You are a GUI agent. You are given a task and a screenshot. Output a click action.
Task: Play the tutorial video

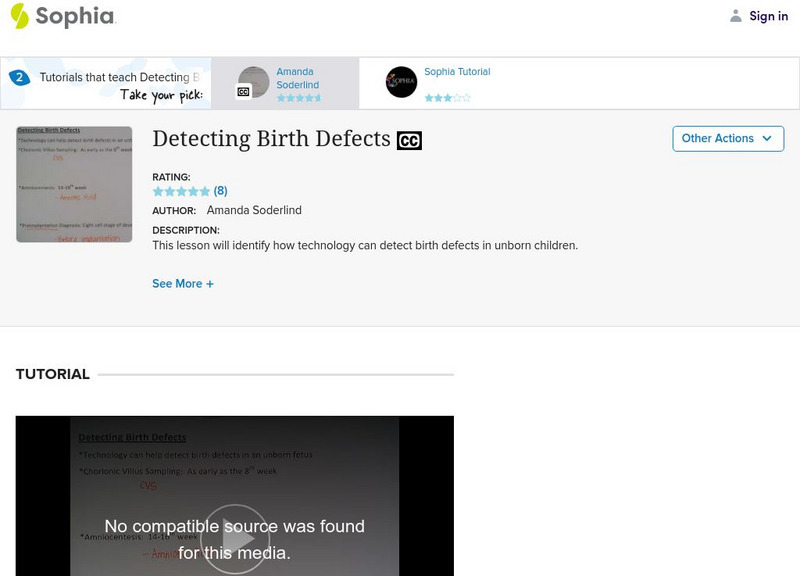point(235,539)
